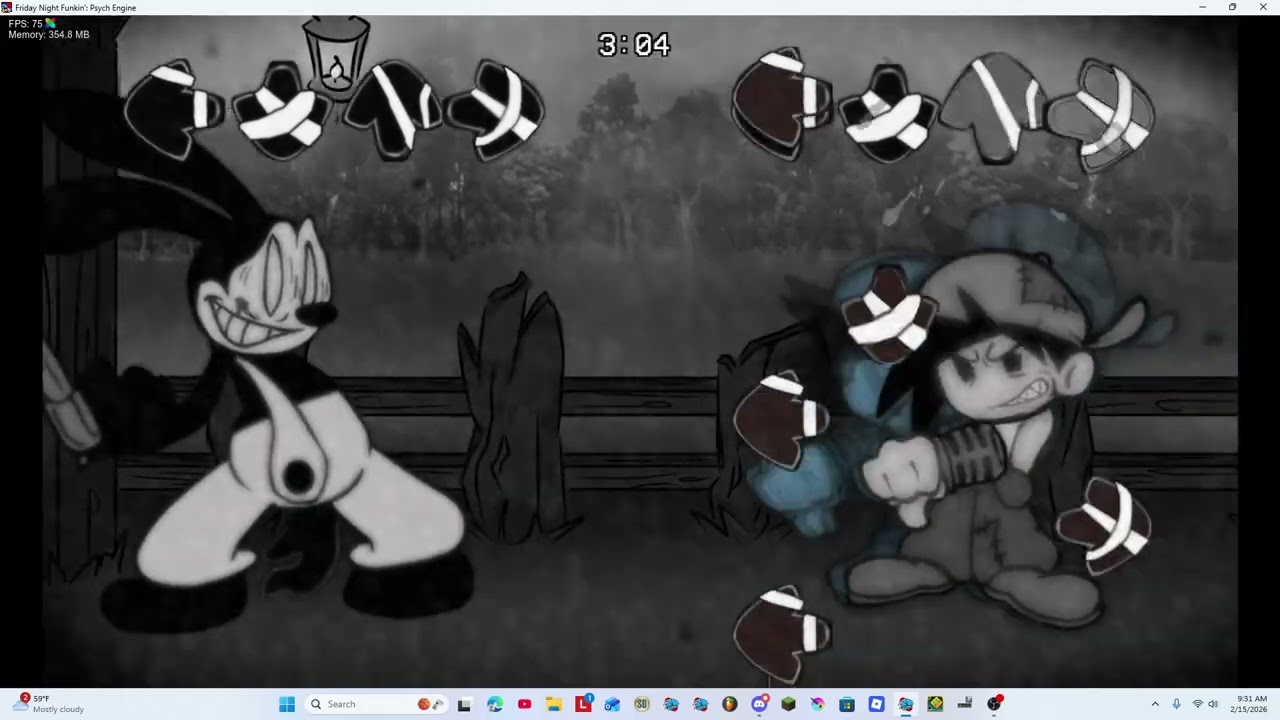Image resolution: width=1280 pixels, height=720 pixels.
Task: Click the falling right-arrow note near the player's foot
Action: 1104,526
